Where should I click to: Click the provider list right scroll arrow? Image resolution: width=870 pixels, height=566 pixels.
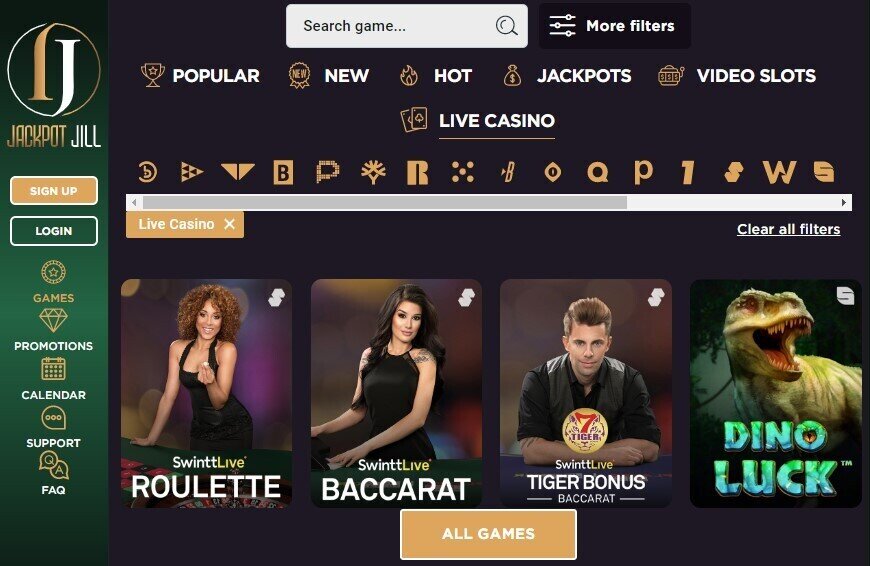pos(844,203)
